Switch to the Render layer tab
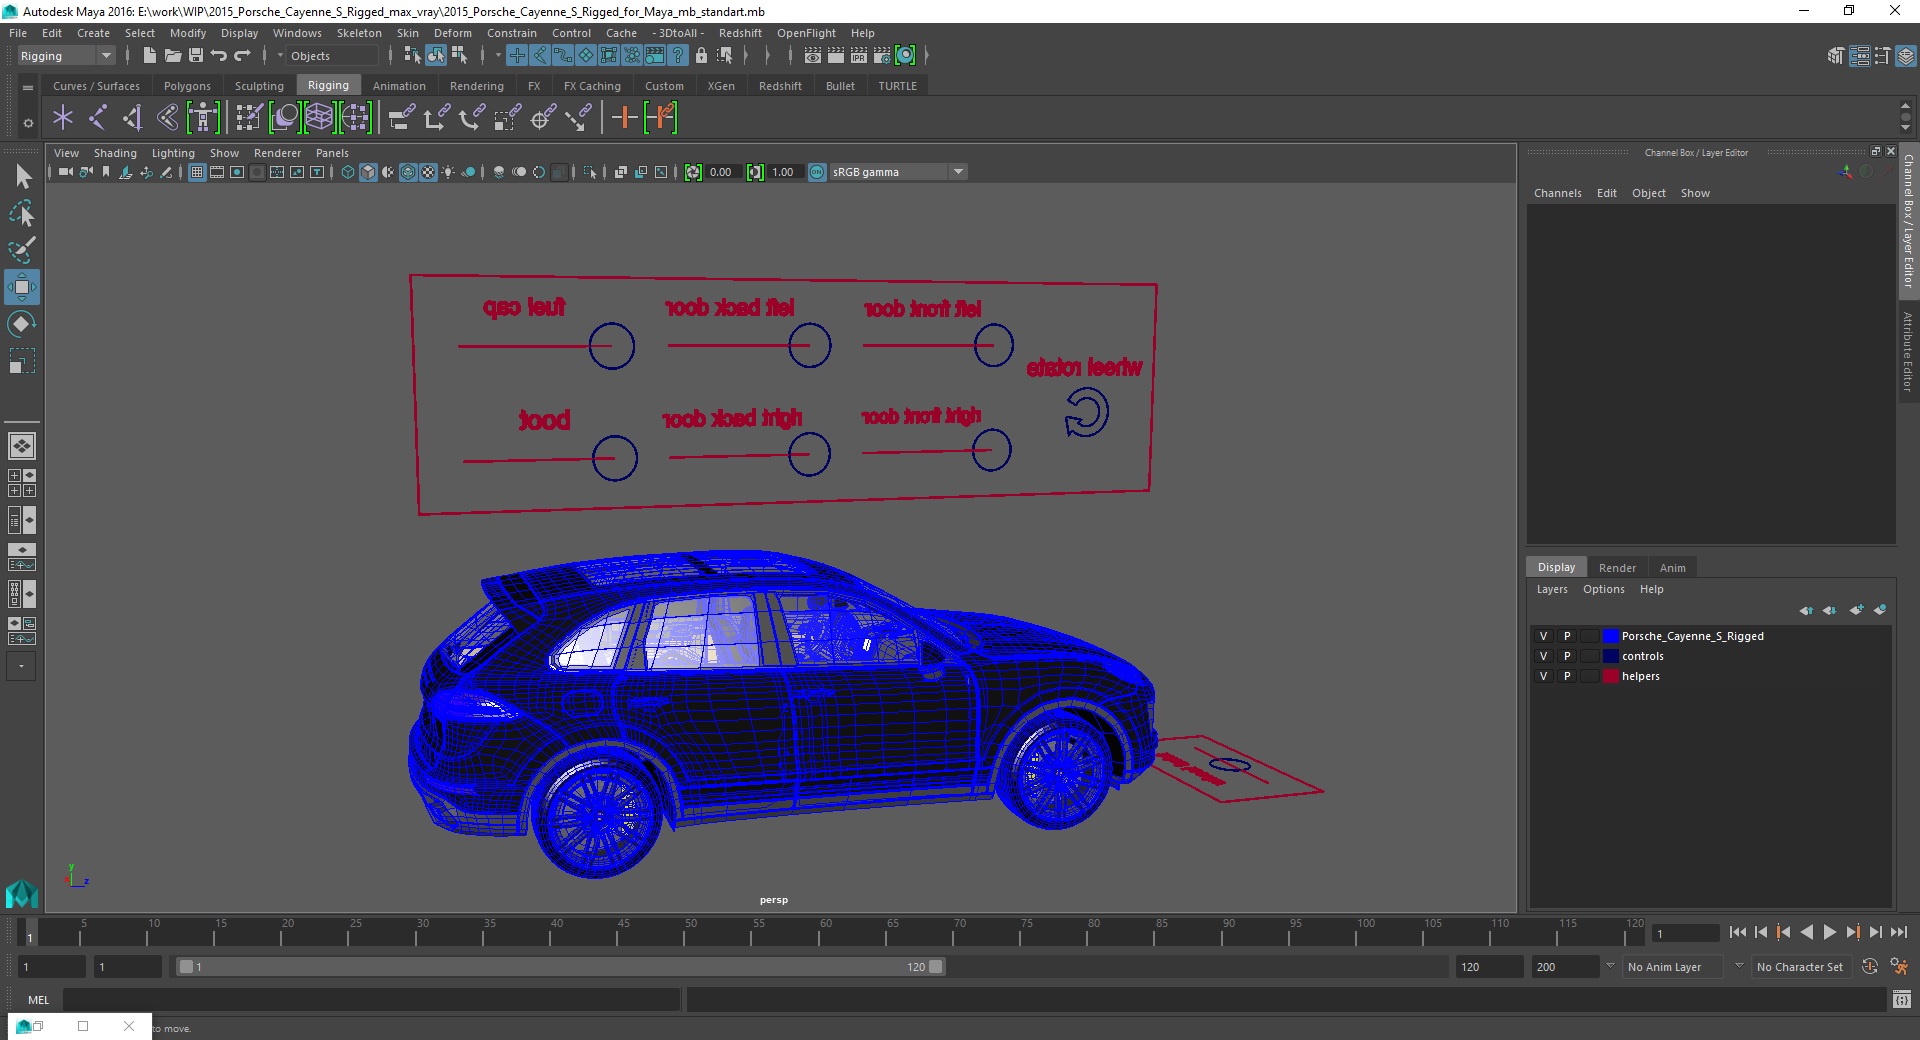1920x1040 pixels. [1617, 567]
